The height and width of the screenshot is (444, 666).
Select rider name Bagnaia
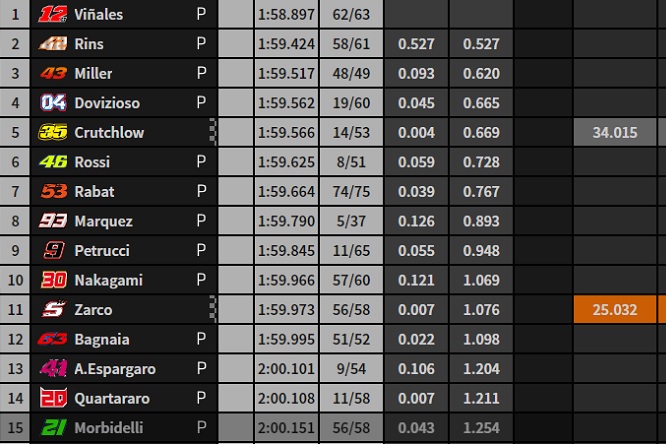click(102, 339)
